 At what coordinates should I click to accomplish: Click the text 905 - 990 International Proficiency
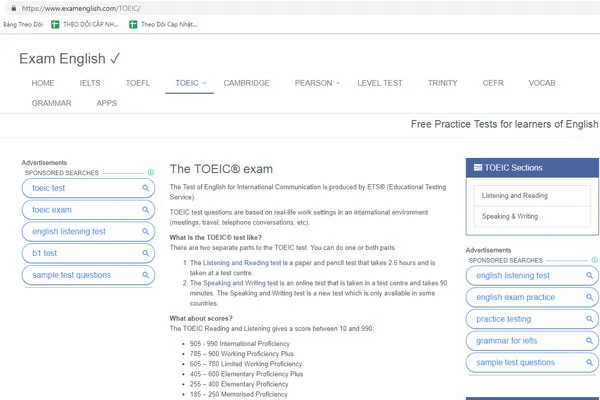[240, 344]
